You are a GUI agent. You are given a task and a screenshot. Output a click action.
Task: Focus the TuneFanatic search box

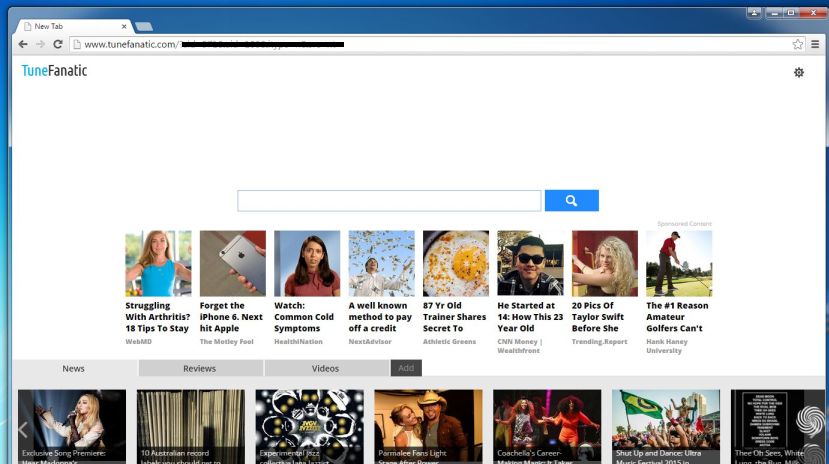click(x=389, y=201)
